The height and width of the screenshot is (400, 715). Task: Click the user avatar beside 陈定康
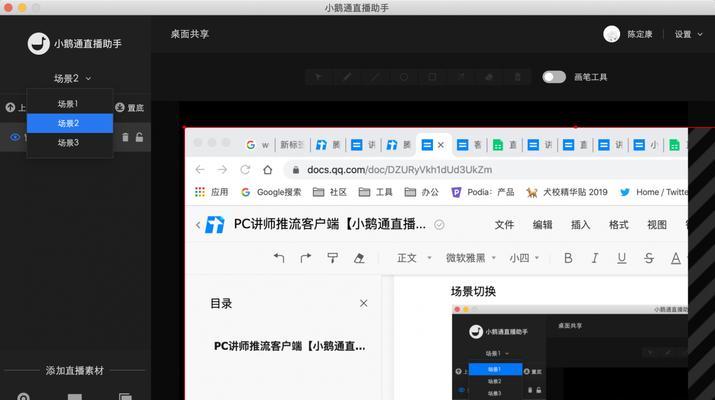point(611,34)
